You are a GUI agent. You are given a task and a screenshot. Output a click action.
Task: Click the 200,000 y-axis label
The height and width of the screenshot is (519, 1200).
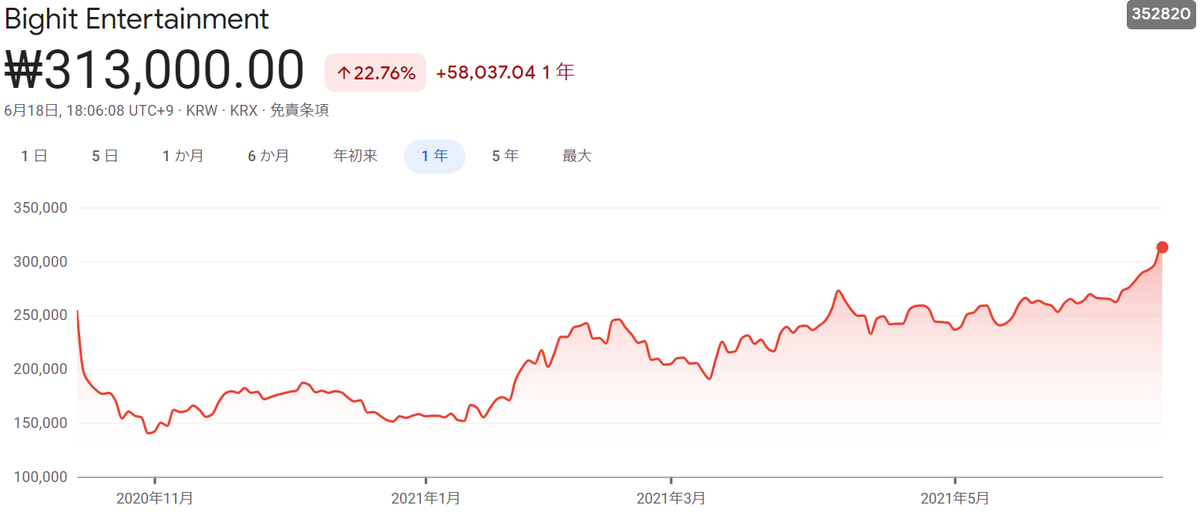point(40,369)
